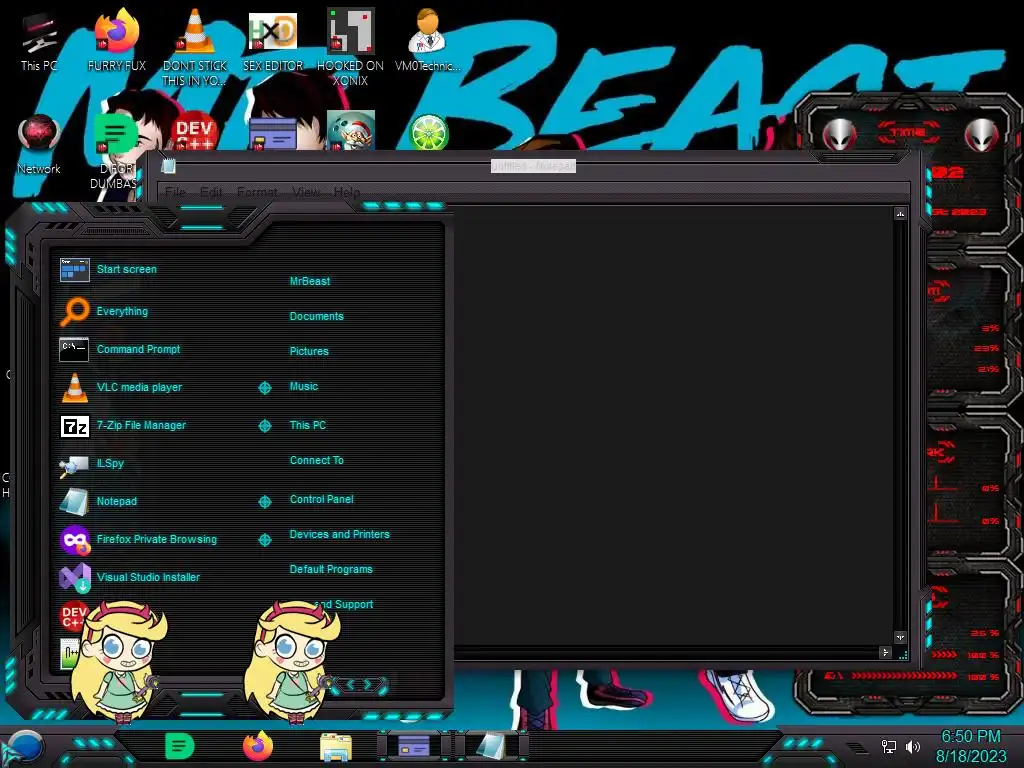Screen dimensions: 1024x768
Task: Open the Help menu in Notepad
Action: 347,192
